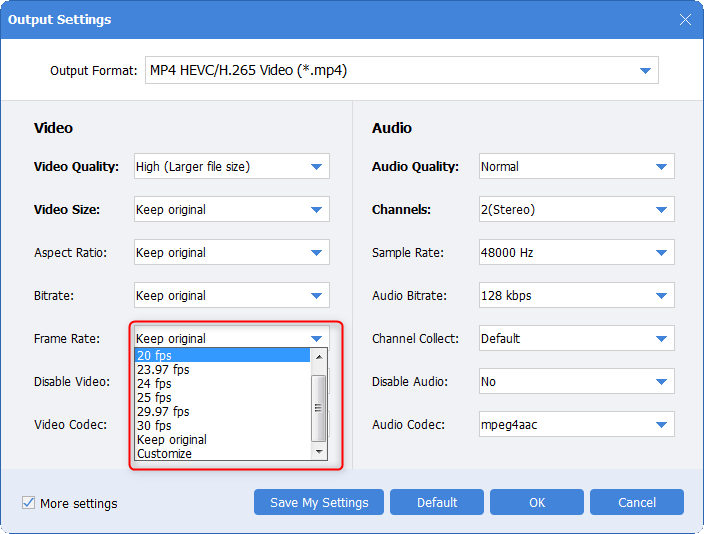Screen dimensions: 704x534
Task: Open the Audio Codec dropdown
Action: (x=576, y=424)
